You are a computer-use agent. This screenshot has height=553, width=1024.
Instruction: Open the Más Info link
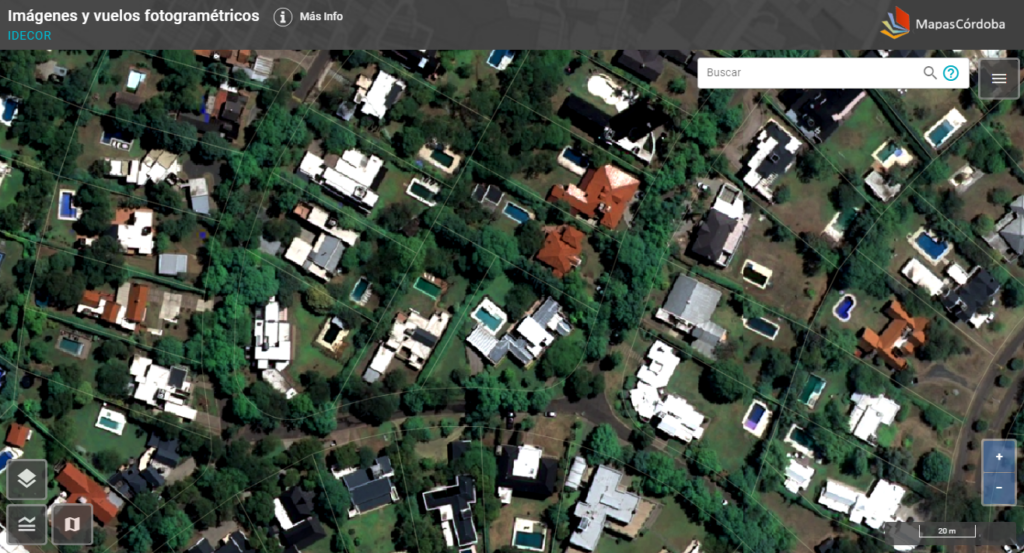321,17
